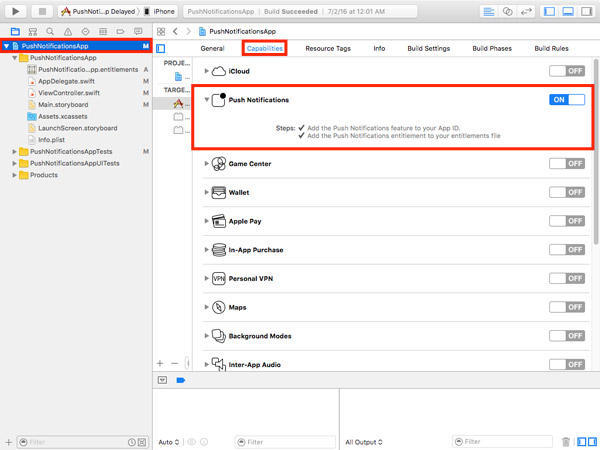Open Info.plist file

click(51, 140)
